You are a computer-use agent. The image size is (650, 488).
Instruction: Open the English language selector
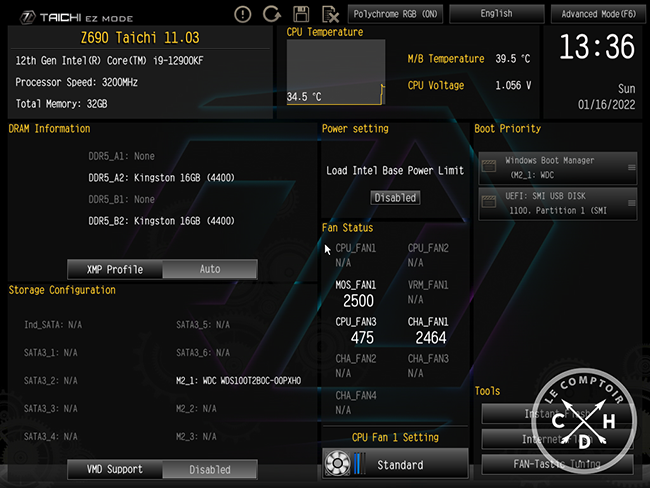[x=496, y=14]
